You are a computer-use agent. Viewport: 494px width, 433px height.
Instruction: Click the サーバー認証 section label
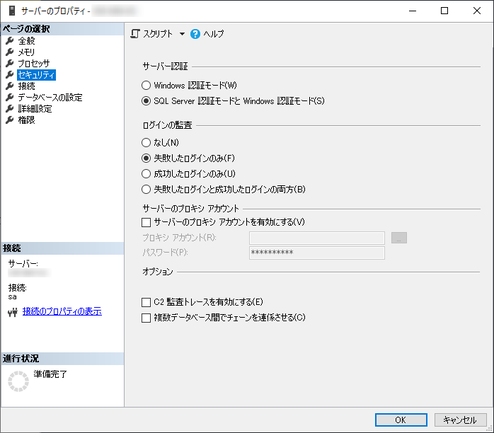[x=165, y=66]
